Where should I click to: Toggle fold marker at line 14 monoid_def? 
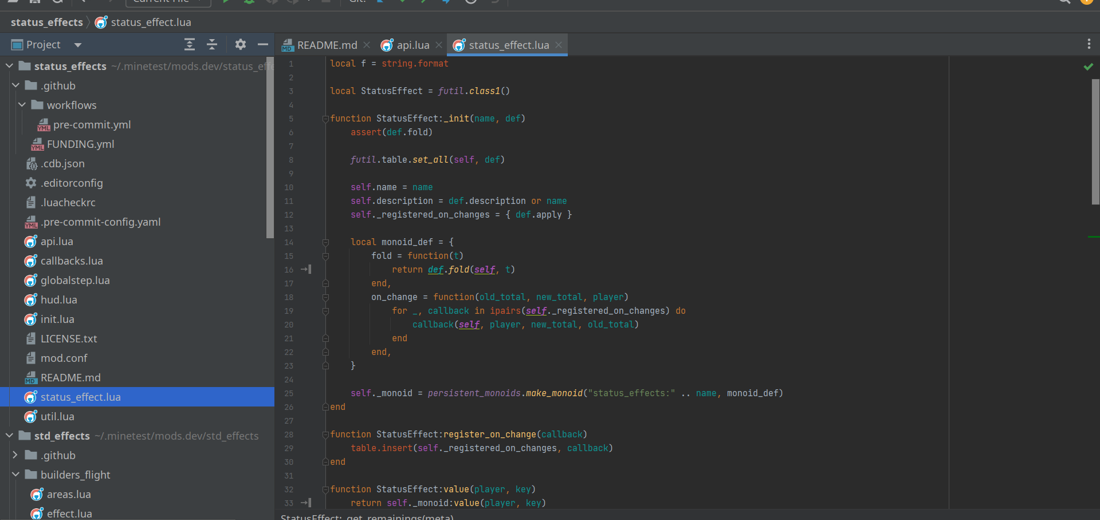(x=325, y=242)
